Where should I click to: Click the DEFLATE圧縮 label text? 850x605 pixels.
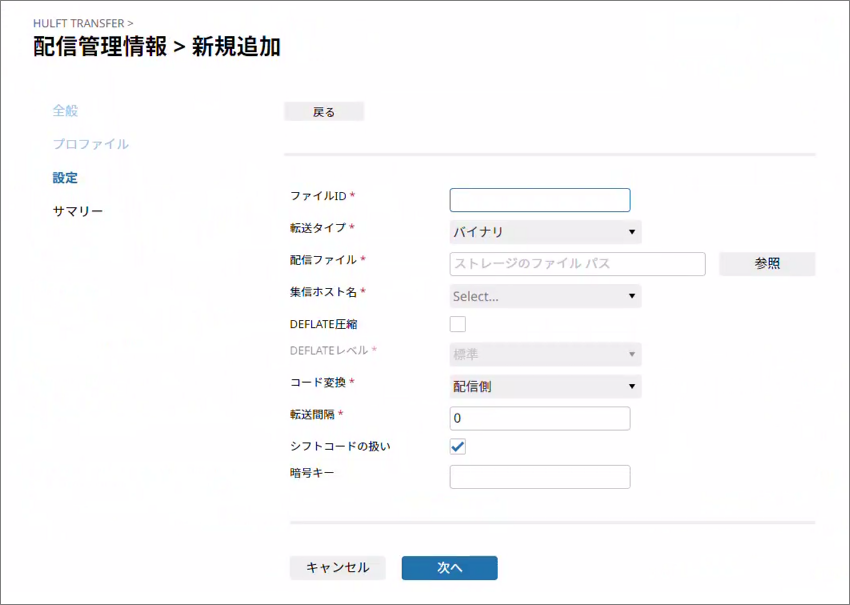click(325, 324)
